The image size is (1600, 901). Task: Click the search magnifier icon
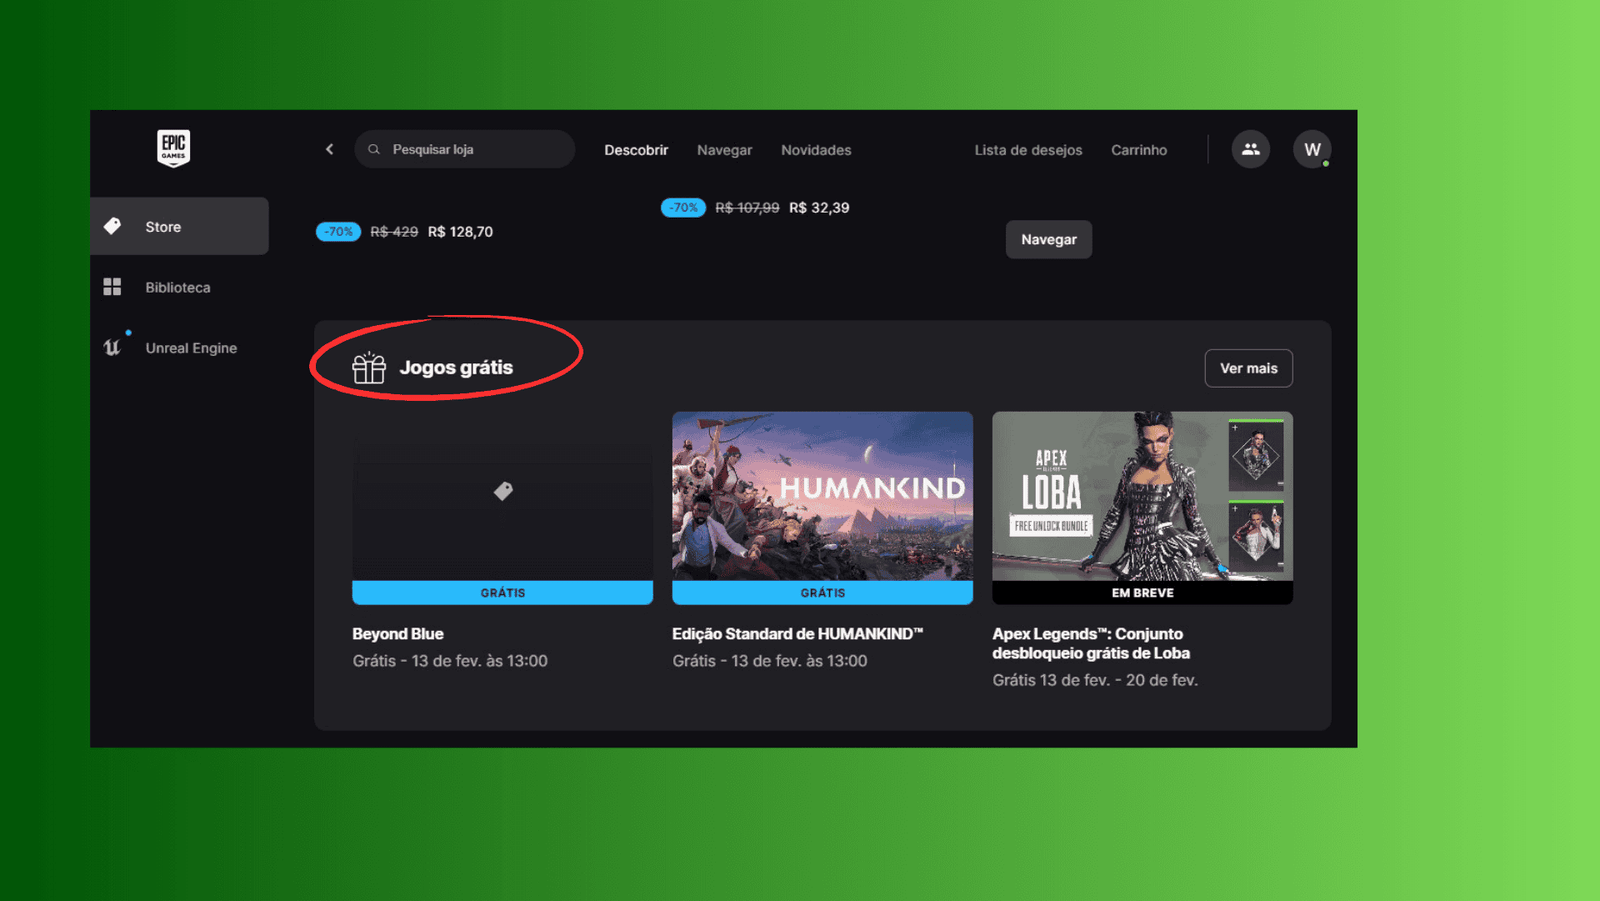[x=374, y=149]
